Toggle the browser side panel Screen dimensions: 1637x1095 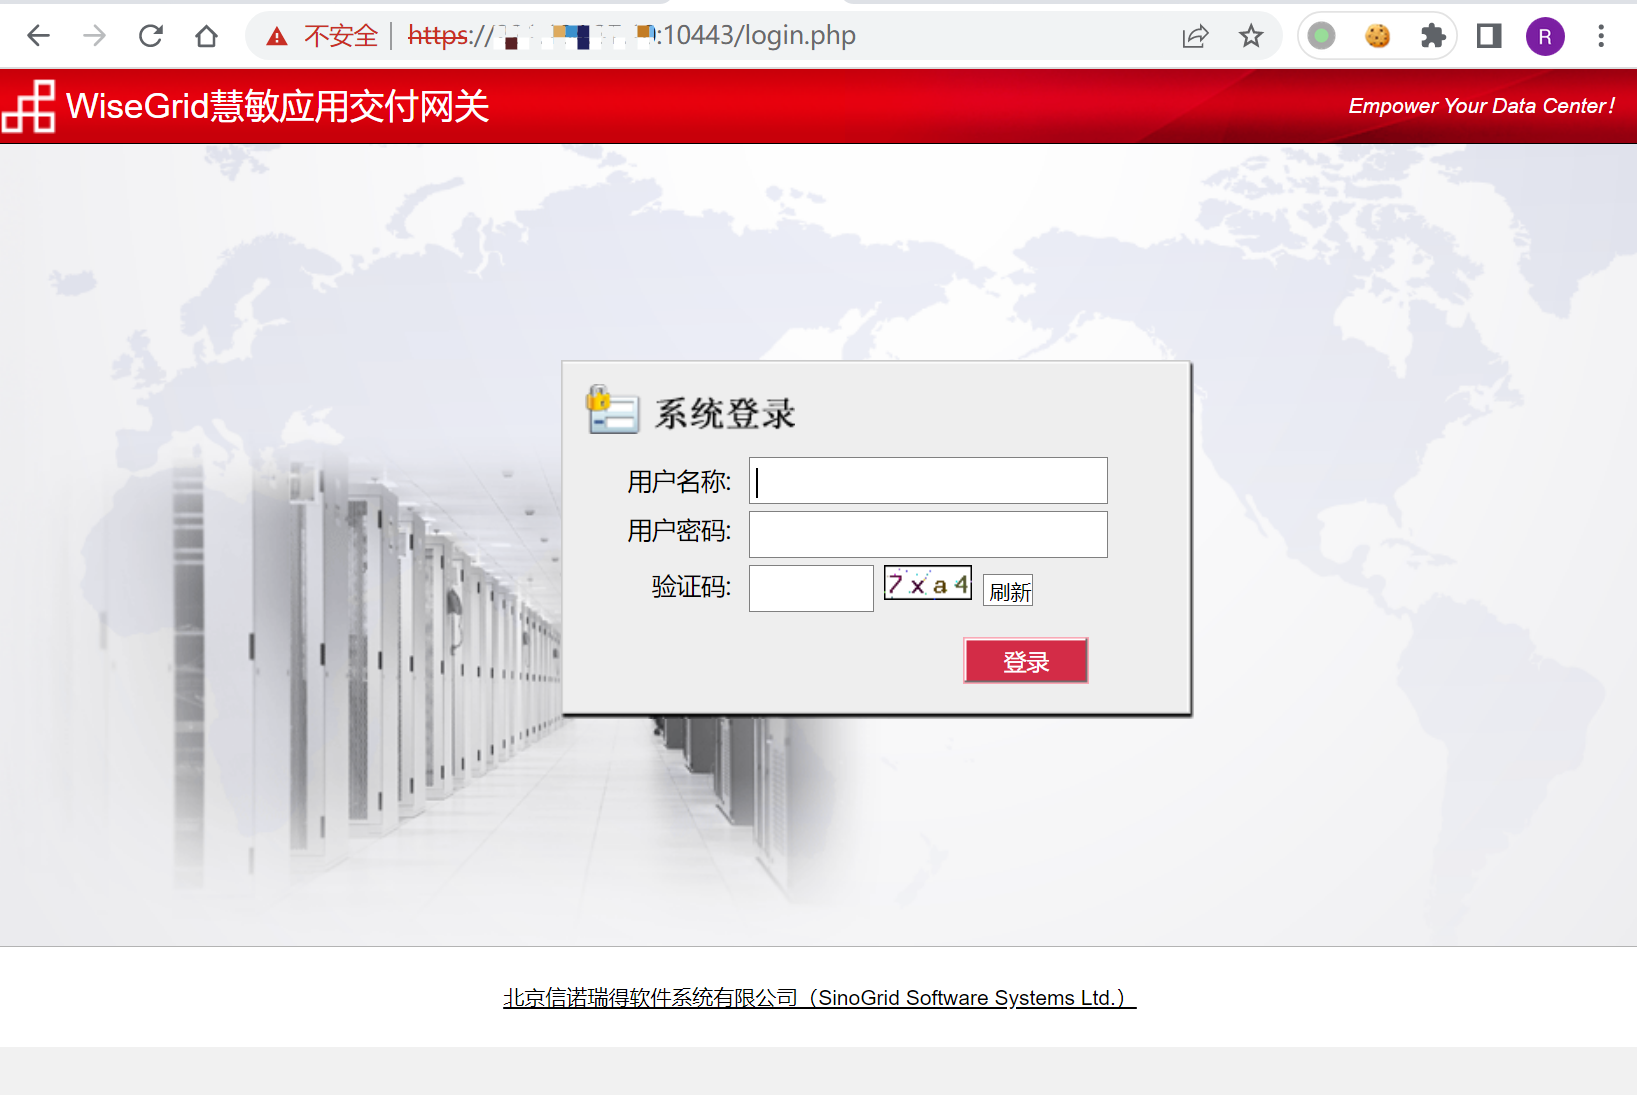pyautogui.click(x=1489, y=37)
